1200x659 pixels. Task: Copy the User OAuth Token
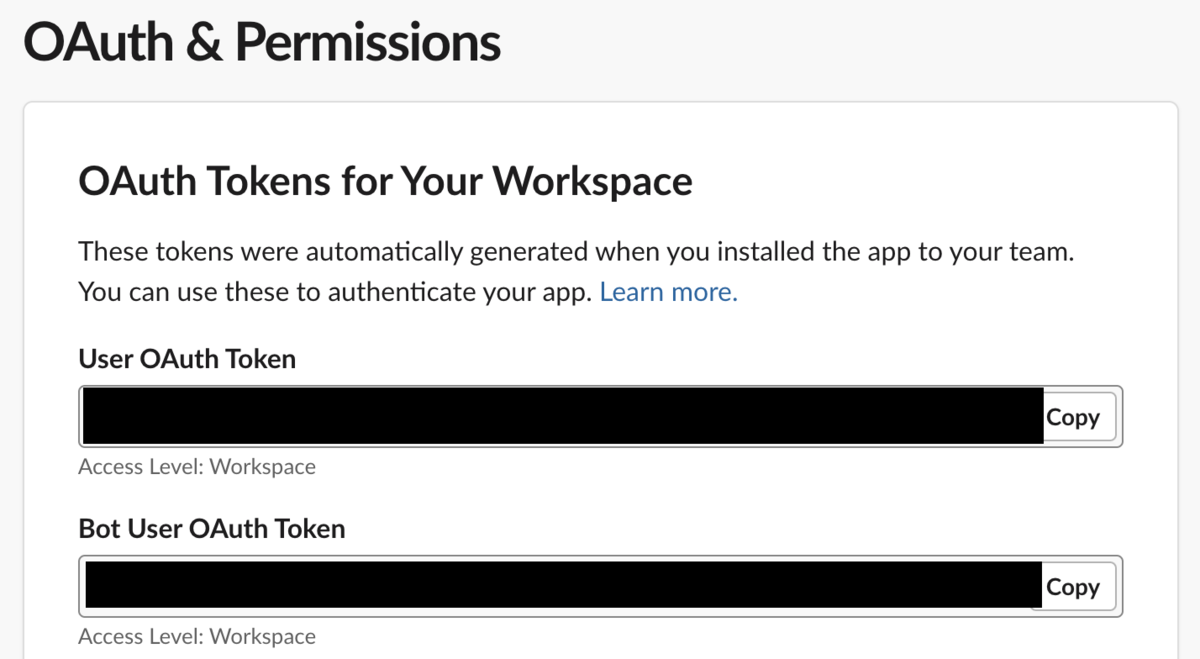coord(1073,417)
